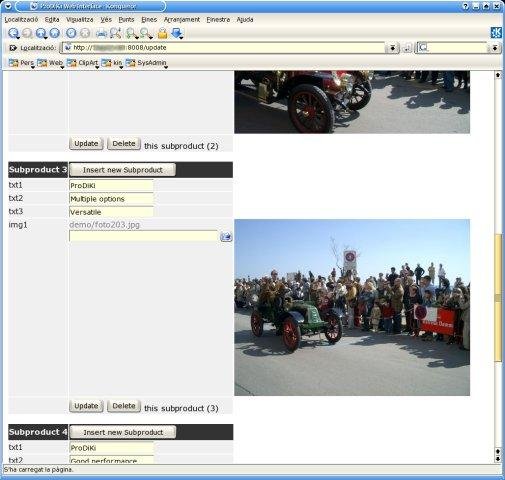
Task: Open the Finestra menu
Action: 218,20
